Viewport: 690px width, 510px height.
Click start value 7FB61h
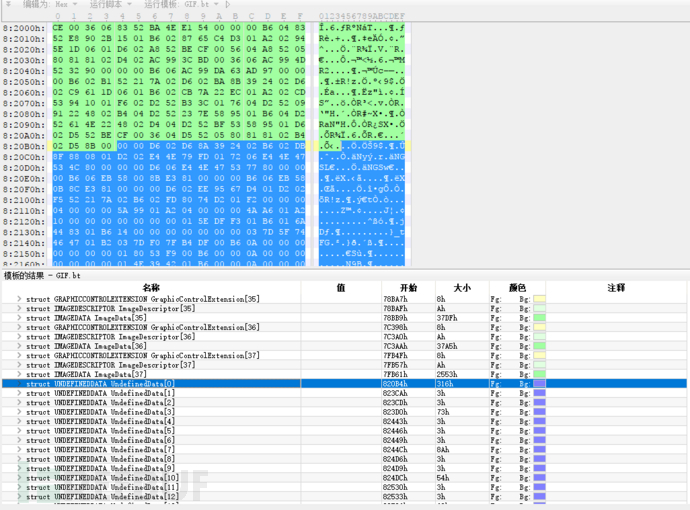(396, 374)
